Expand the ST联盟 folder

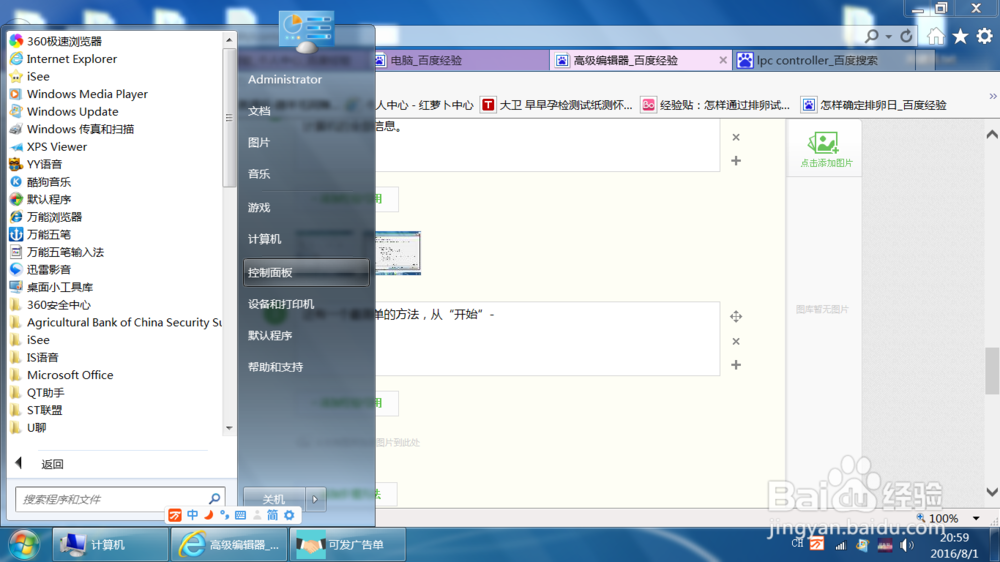pos(36,410)
